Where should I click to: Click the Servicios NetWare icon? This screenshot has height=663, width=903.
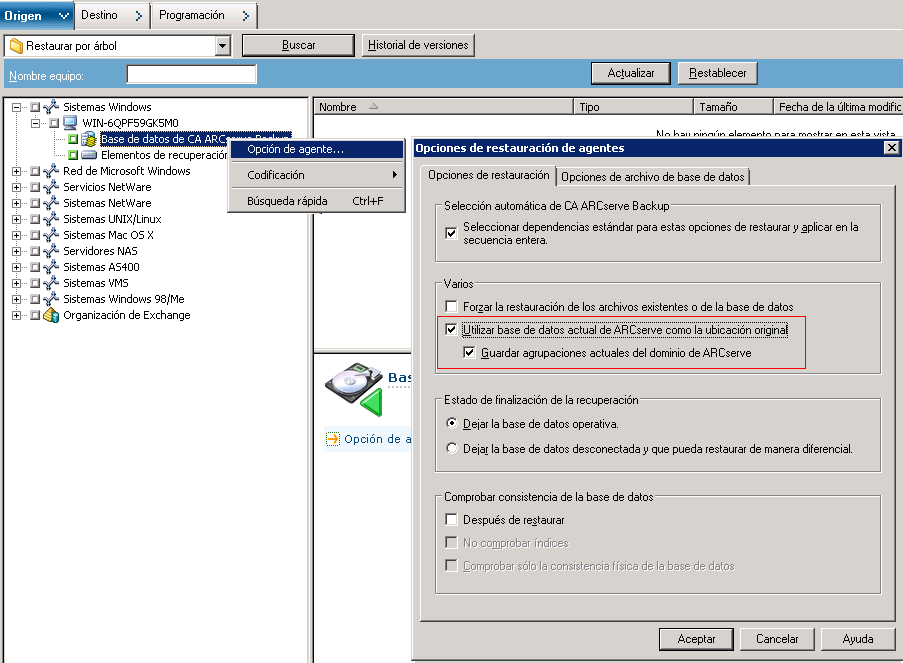[51, 187]
